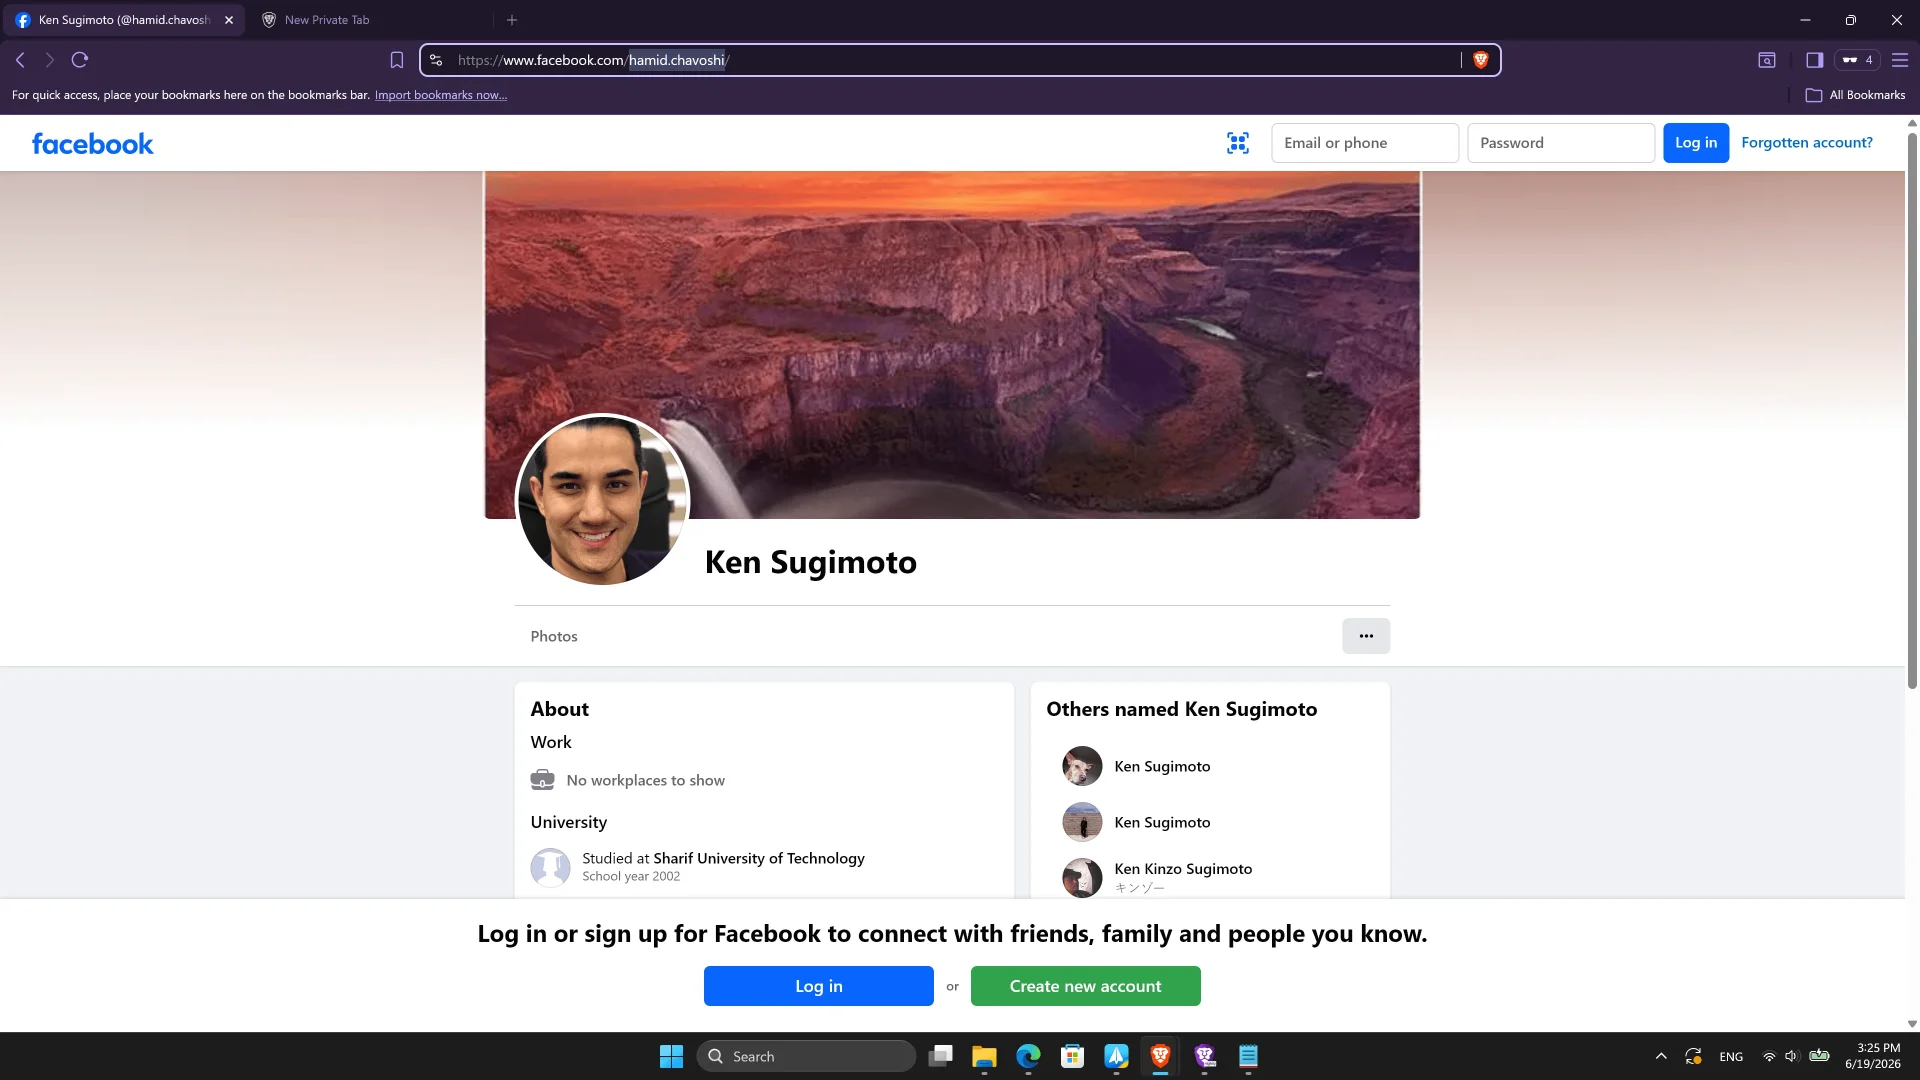Image resolution: width=1920 pixels, height=1080 pixels.
Task: Open All Bookmarks folder
Action: pos(1856,95)
